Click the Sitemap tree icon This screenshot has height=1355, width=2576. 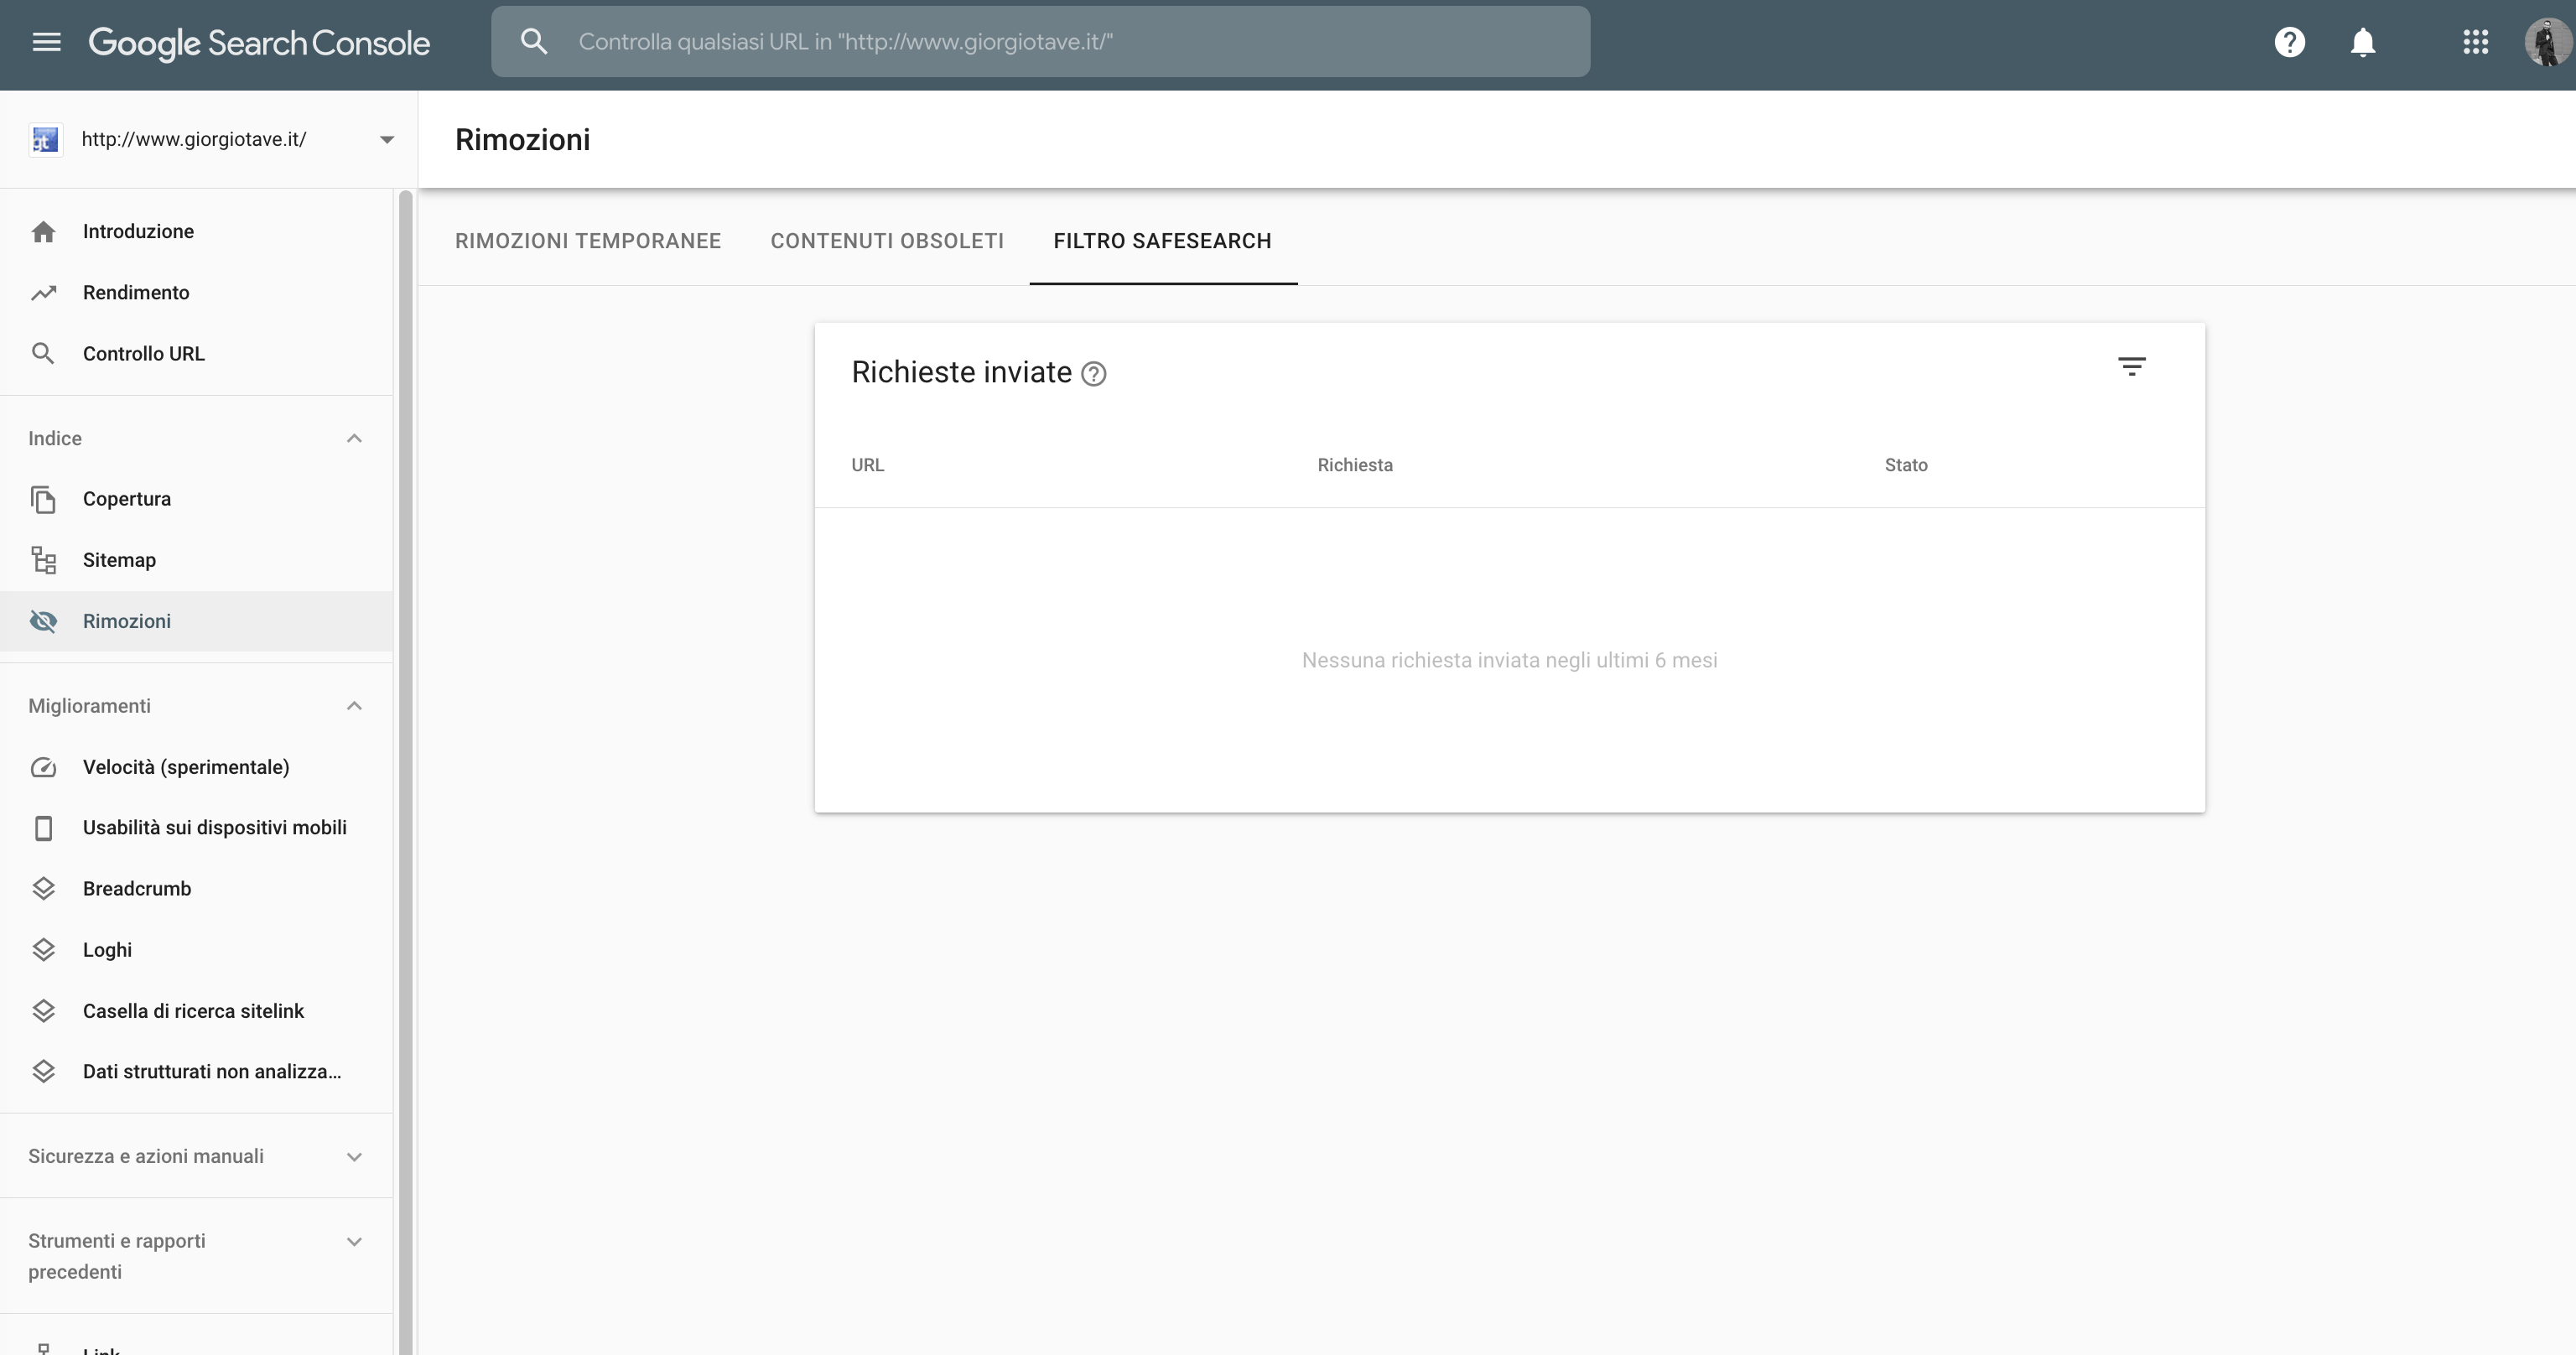click(43, 560)
